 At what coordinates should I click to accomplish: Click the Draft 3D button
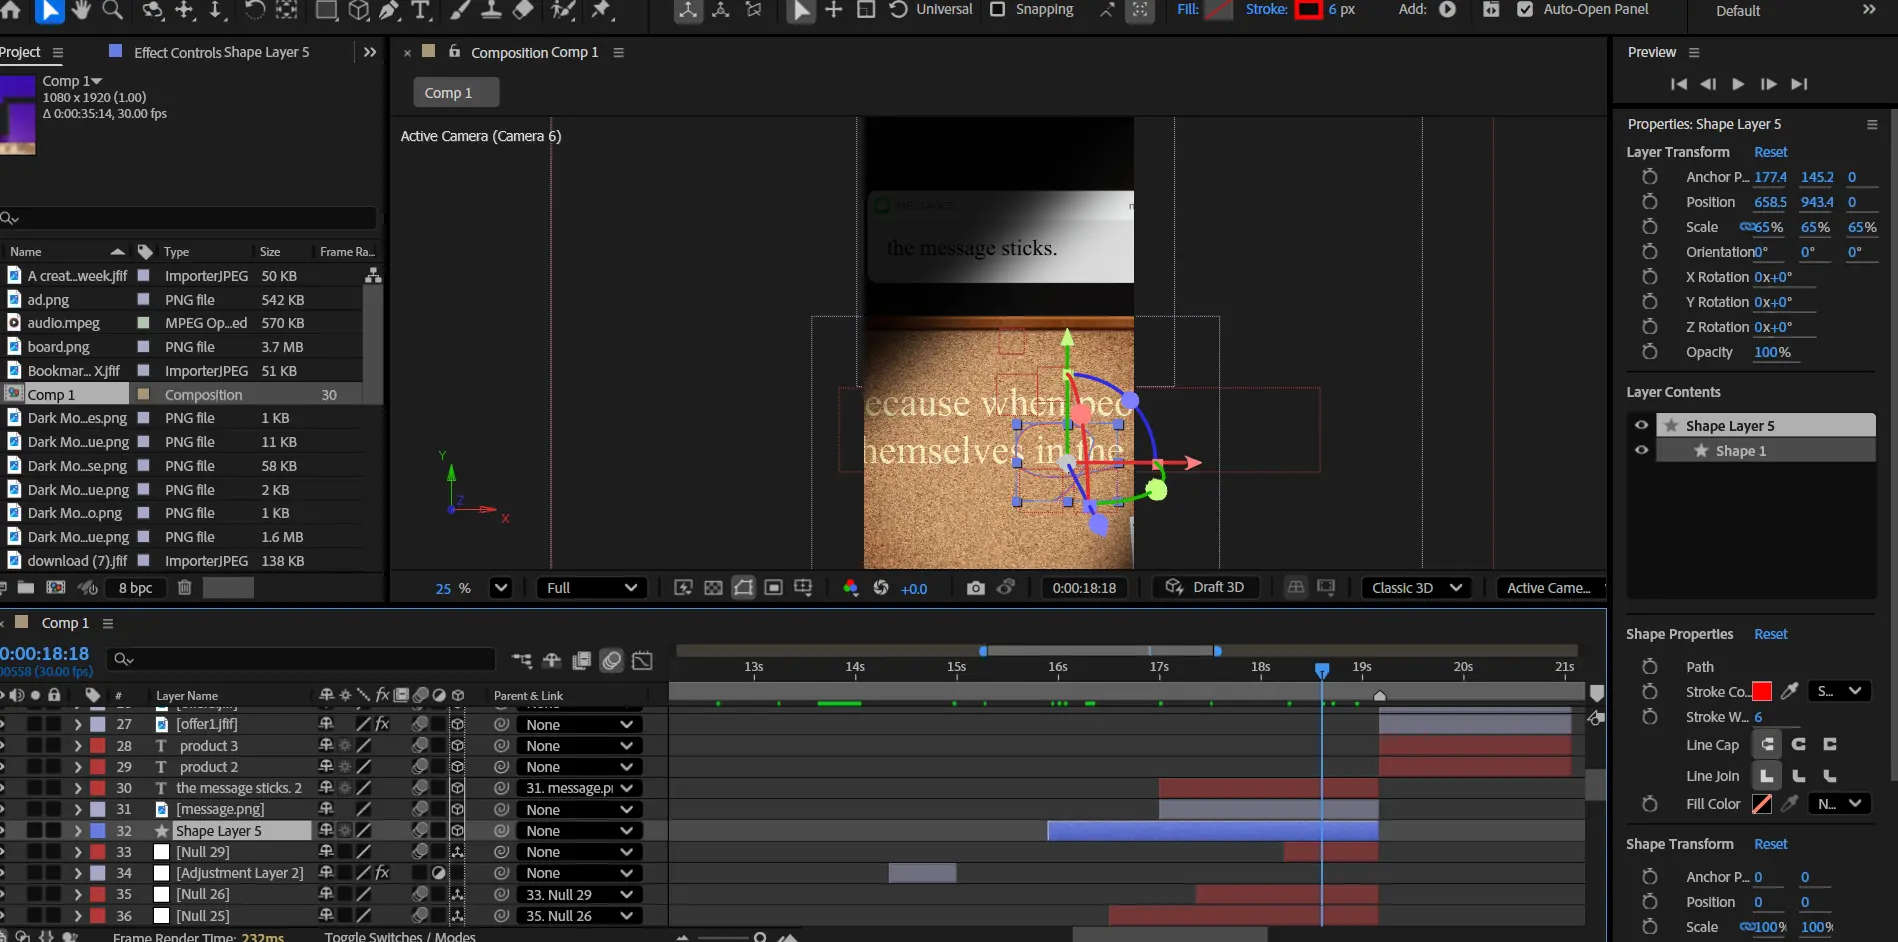[x=1205, y=588]
